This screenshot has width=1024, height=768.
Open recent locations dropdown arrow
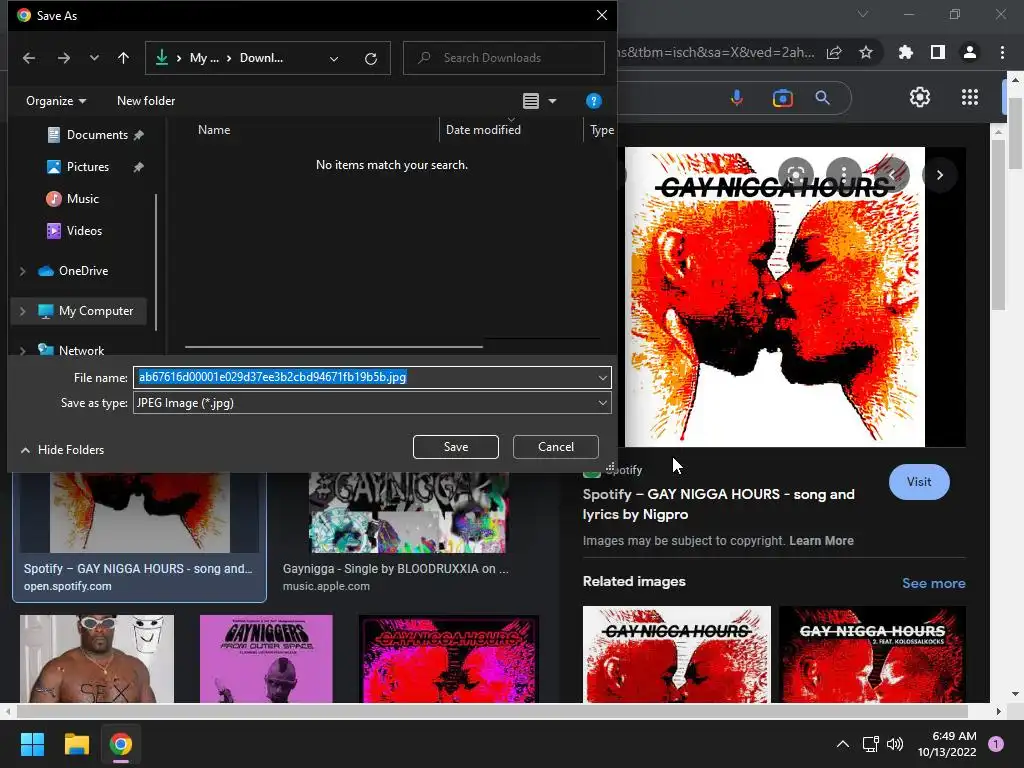[x=94, y=58]
